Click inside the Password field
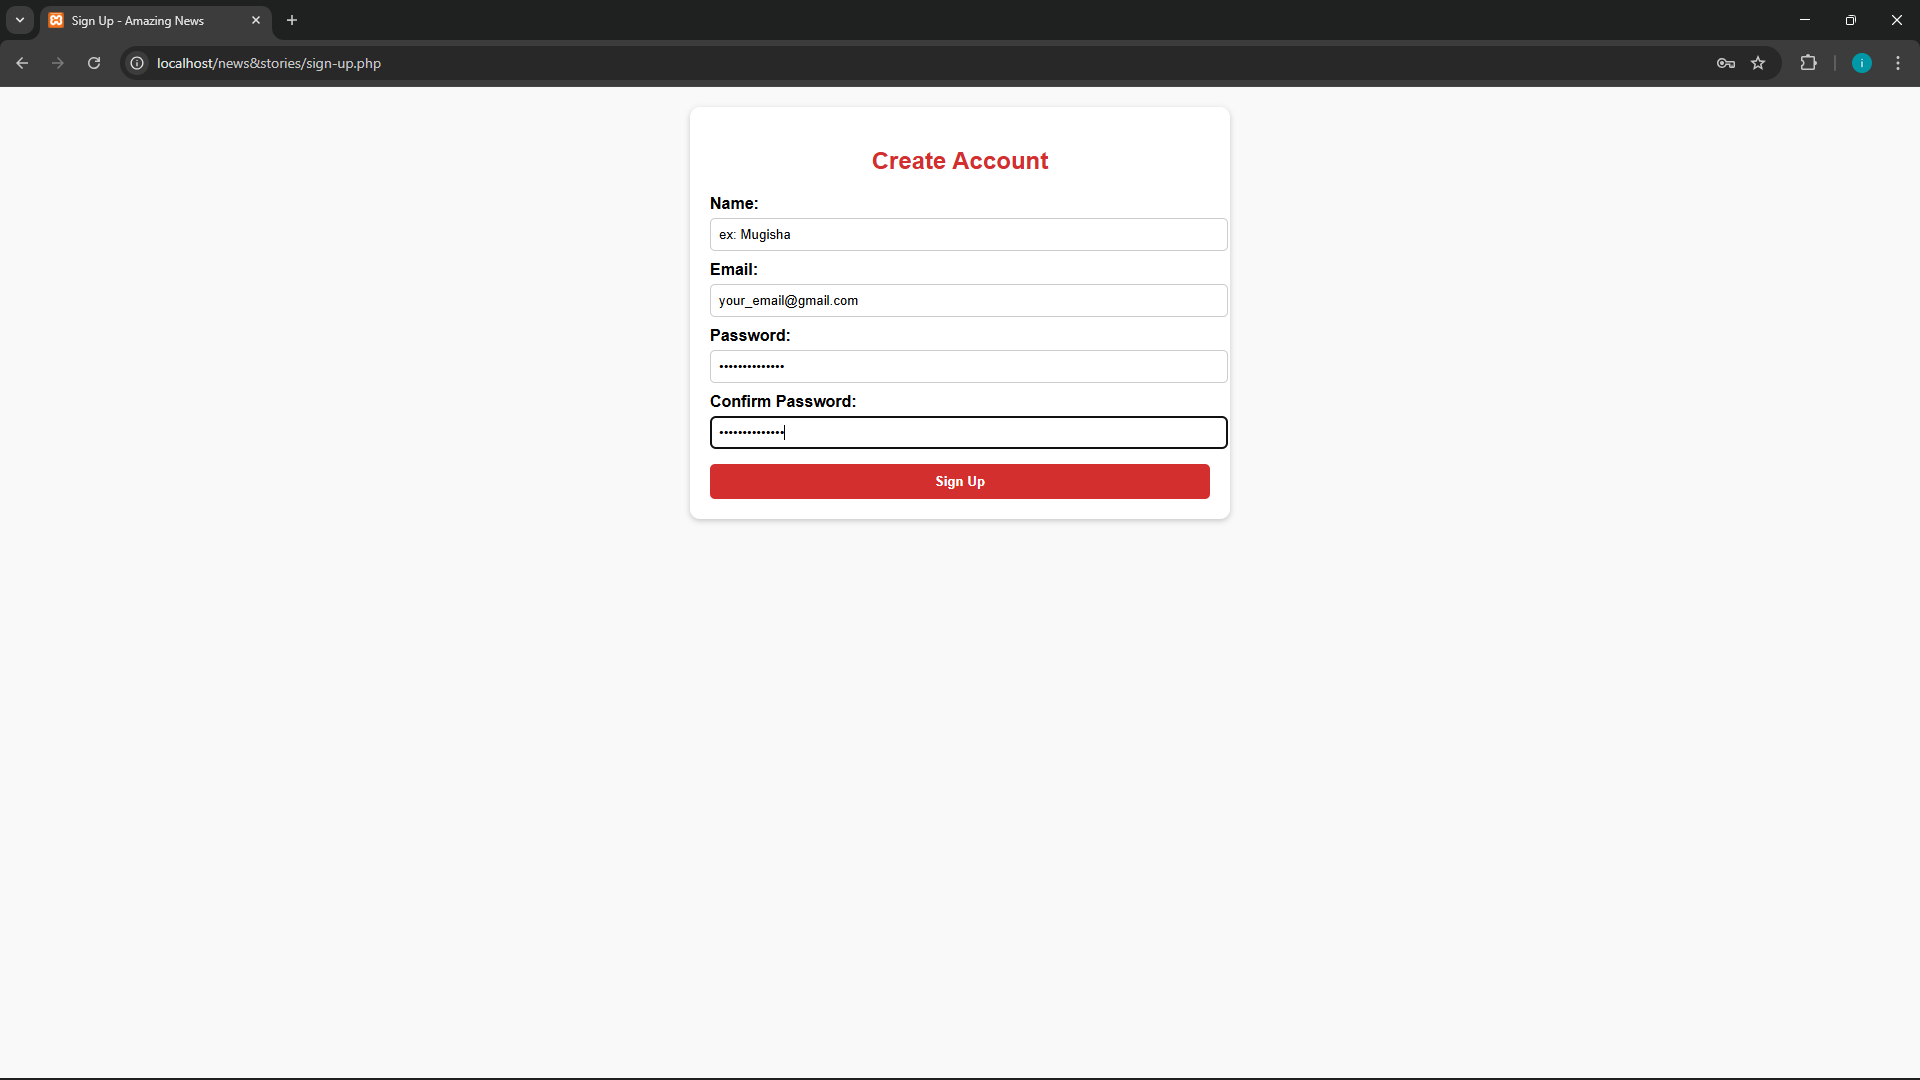Screen dimensions: 1920x1080 pyautogui.click(x=968, y=366)
